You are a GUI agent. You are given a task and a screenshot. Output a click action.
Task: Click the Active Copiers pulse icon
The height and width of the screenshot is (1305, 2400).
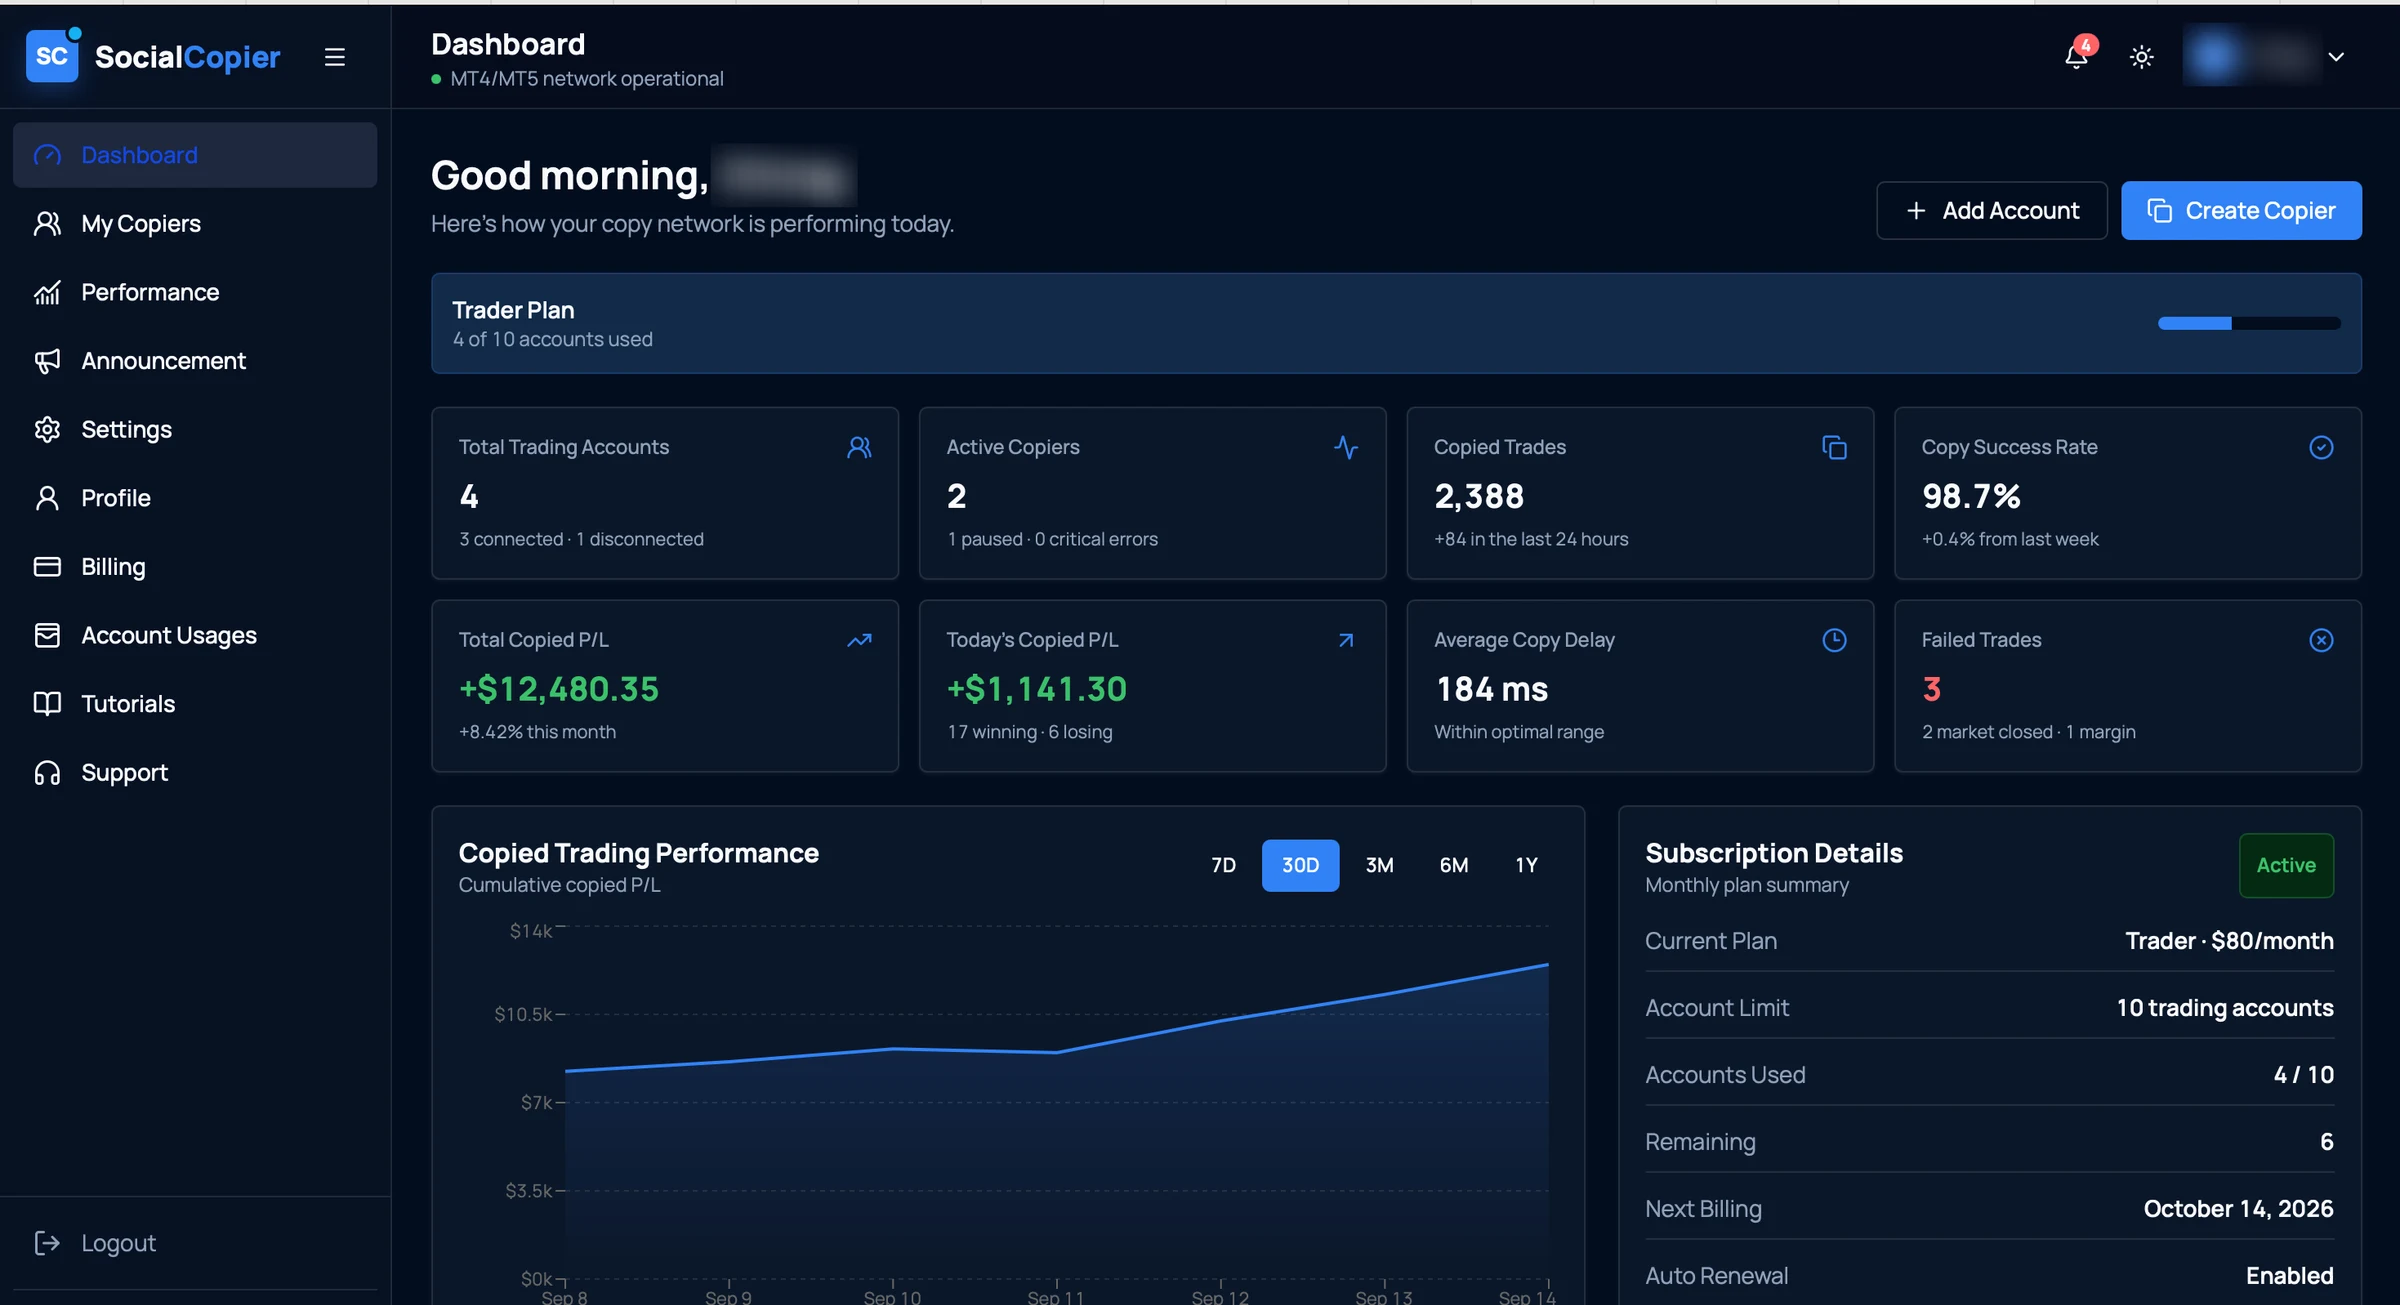(1346, 447)
